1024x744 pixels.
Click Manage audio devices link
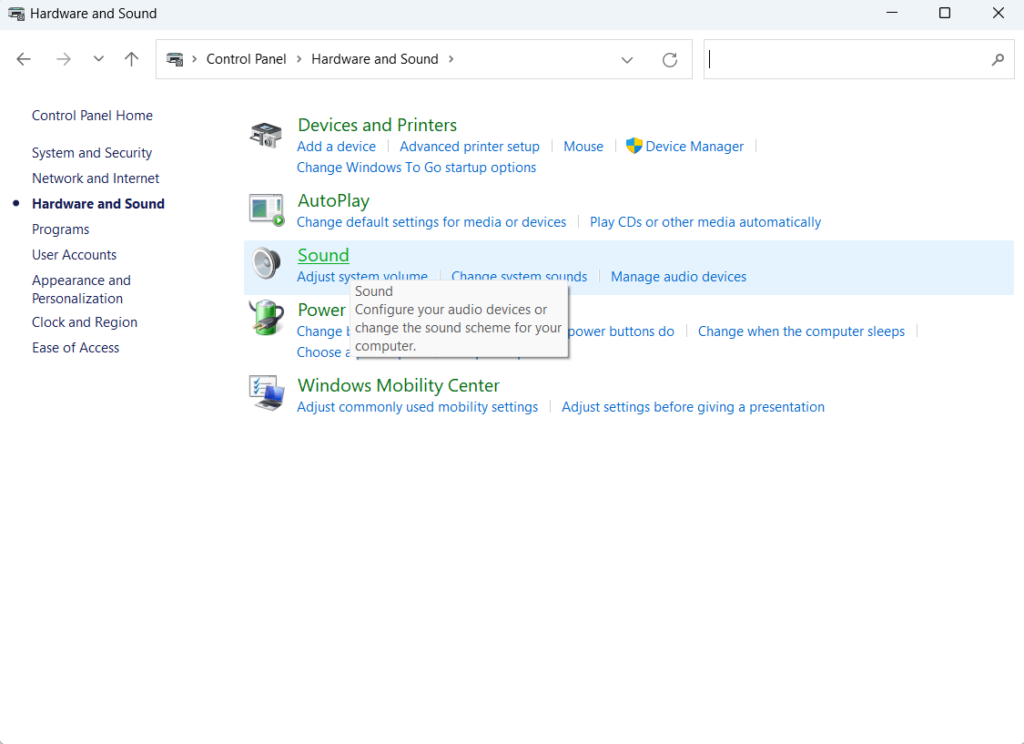click(x=678, y=276)
